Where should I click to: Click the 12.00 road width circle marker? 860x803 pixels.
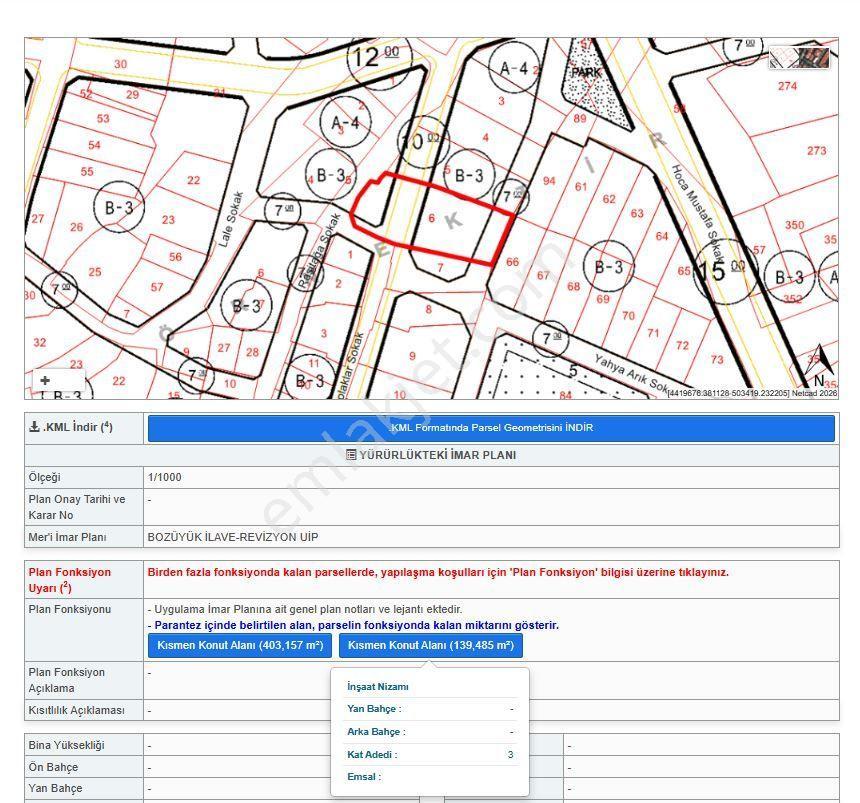tap(373, 58)
